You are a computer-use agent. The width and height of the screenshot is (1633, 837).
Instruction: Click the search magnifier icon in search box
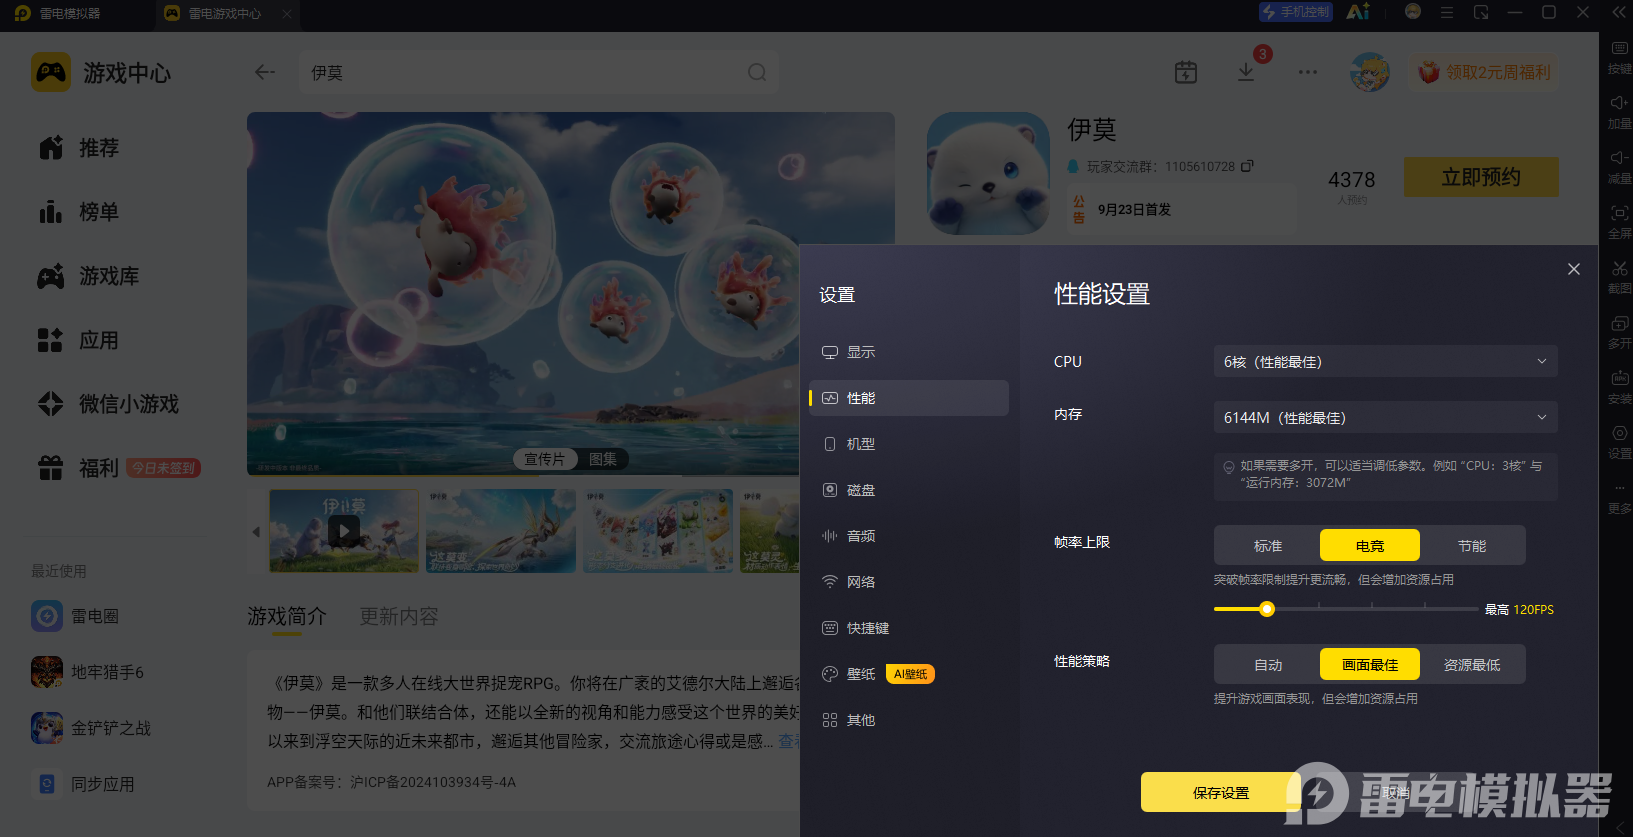click(757, 72)
